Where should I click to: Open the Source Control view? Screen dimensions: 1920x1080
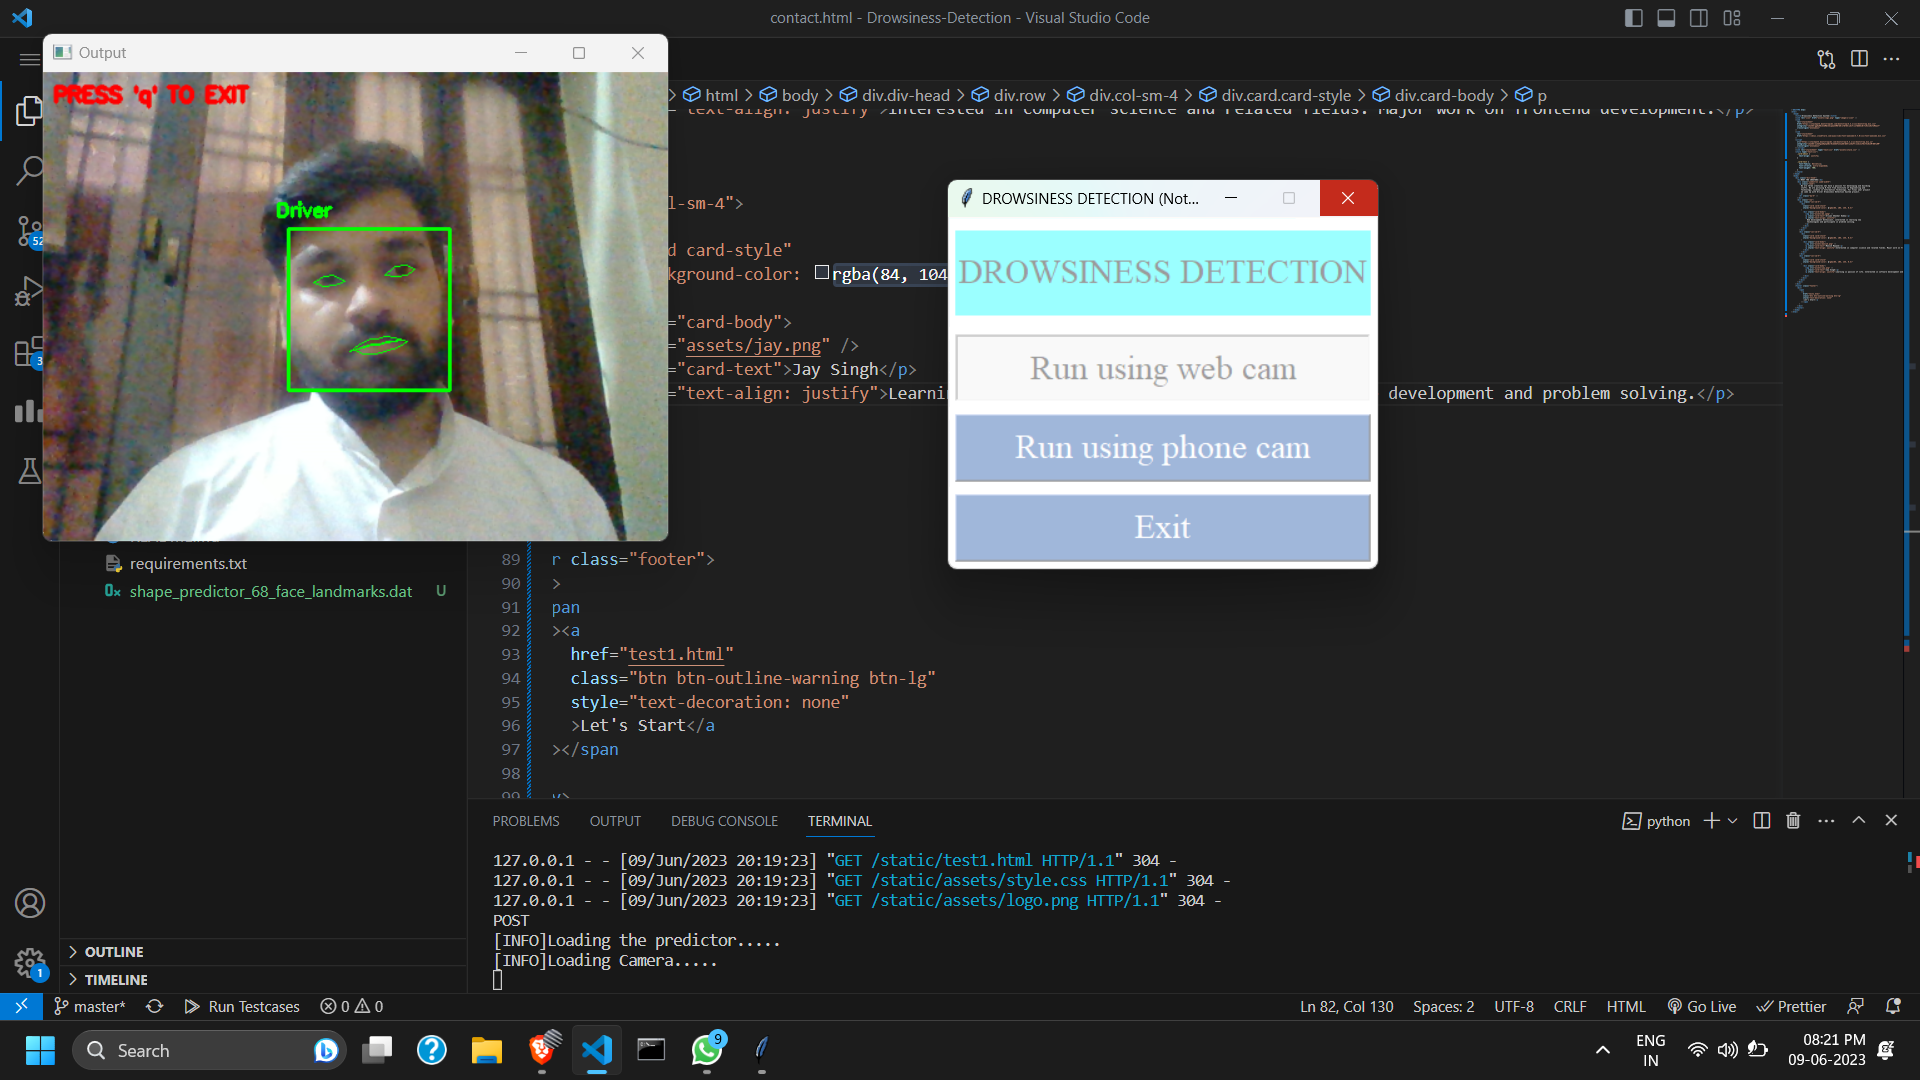(x=28, y=231)
